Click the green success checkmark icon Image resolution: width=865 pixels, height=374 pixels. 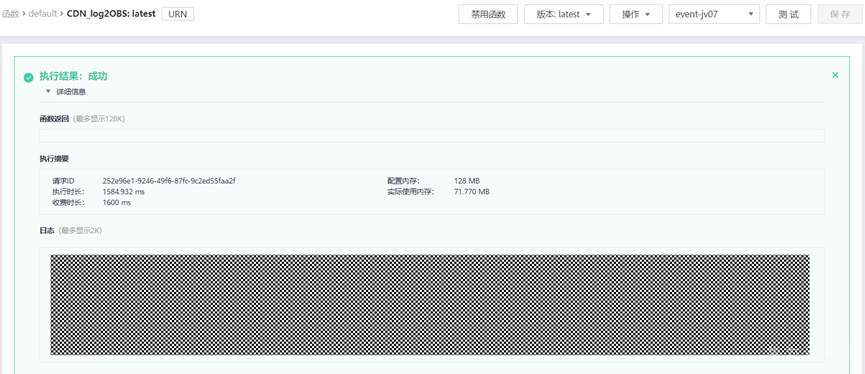pyautogui.click(x=29, y=77)
